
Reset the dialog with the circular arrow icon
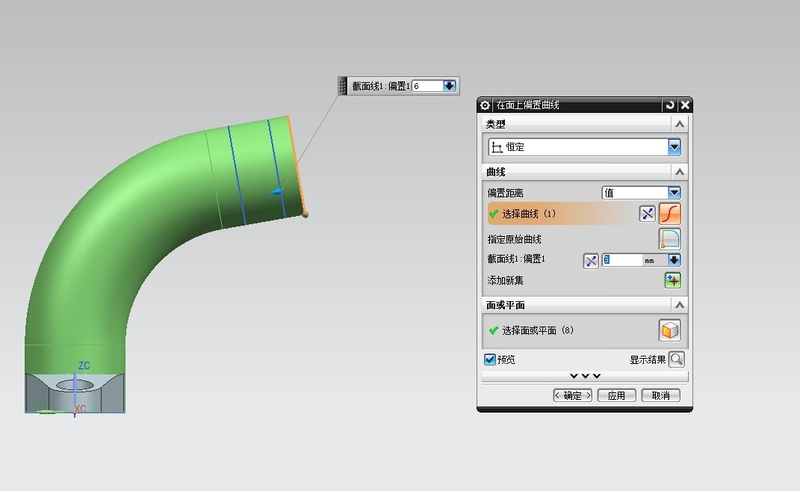click(670, 105)
